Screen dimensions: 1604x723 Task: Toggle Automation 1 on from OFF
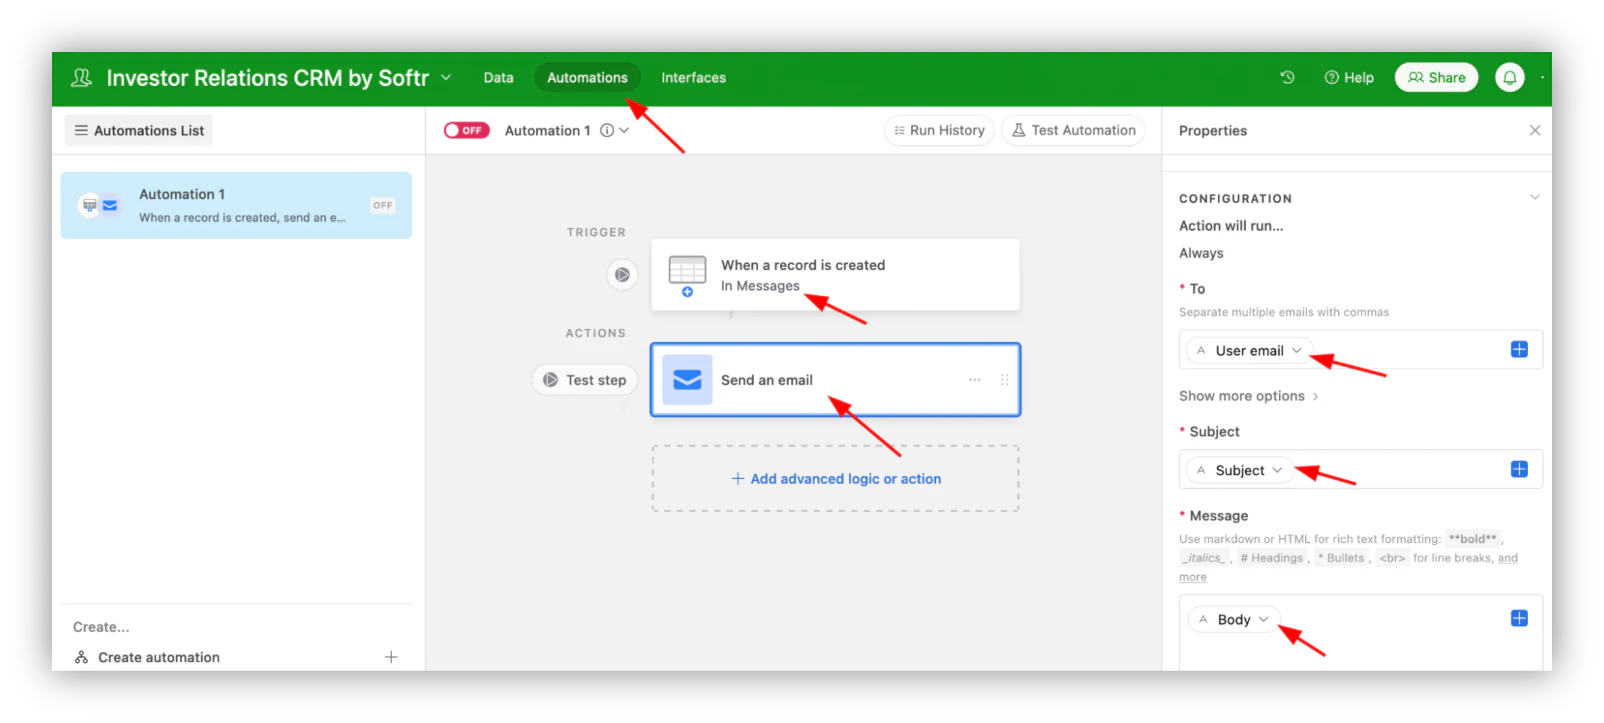click(466, 130)
